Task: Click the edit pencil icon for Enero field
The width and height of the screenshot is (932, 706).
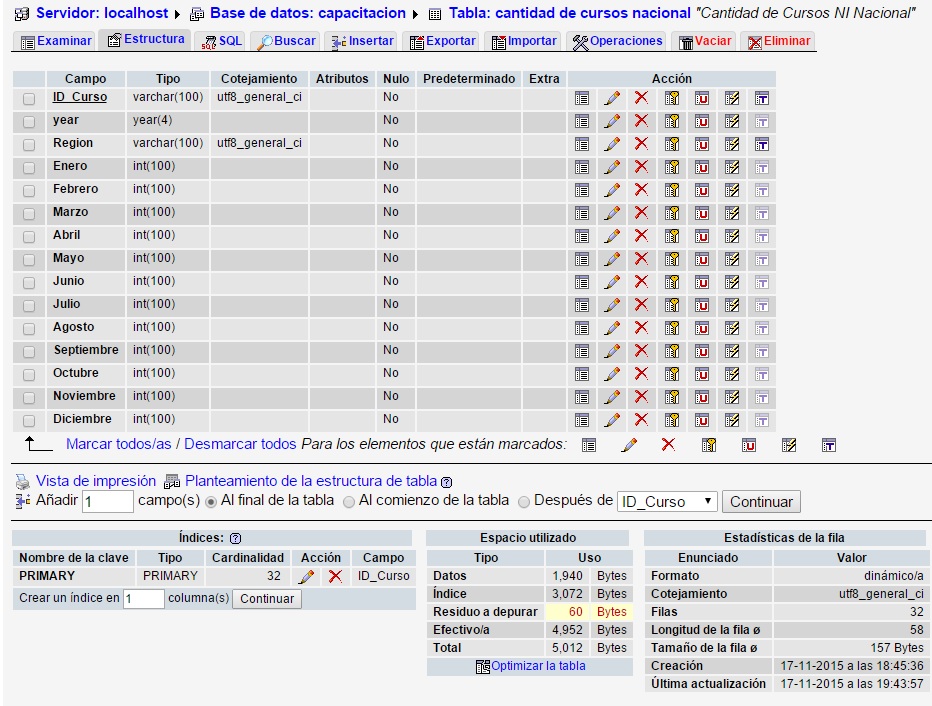Action: point(612,167)
